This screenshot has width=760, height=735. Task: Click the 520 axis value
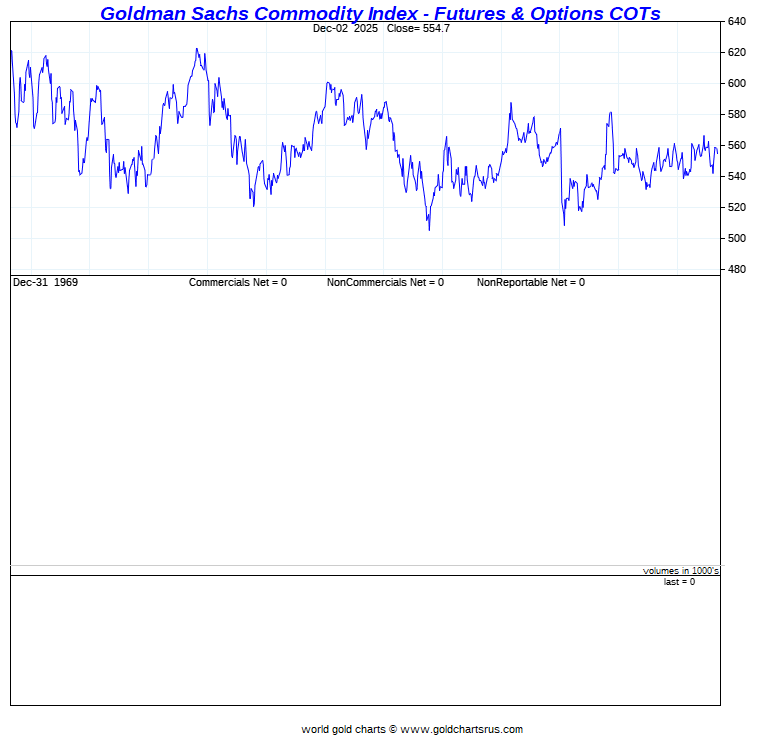[737, 208]
